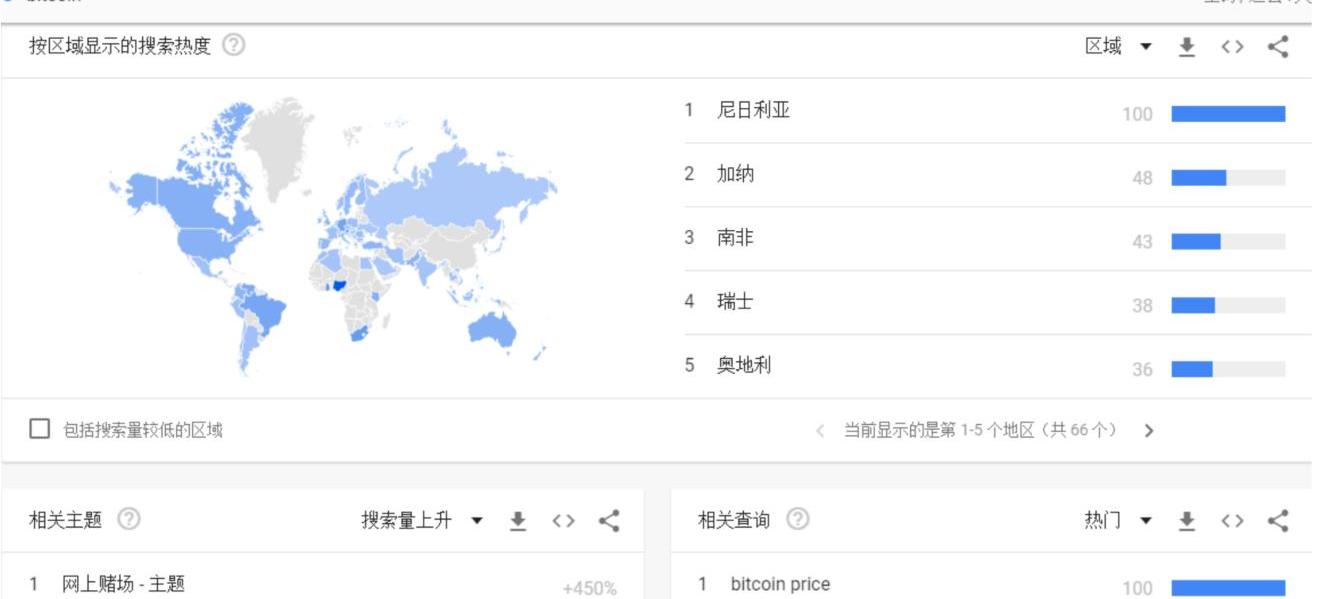Download the region interest data as CSV
The image size is (1319, 599).
coord(1186,47)
